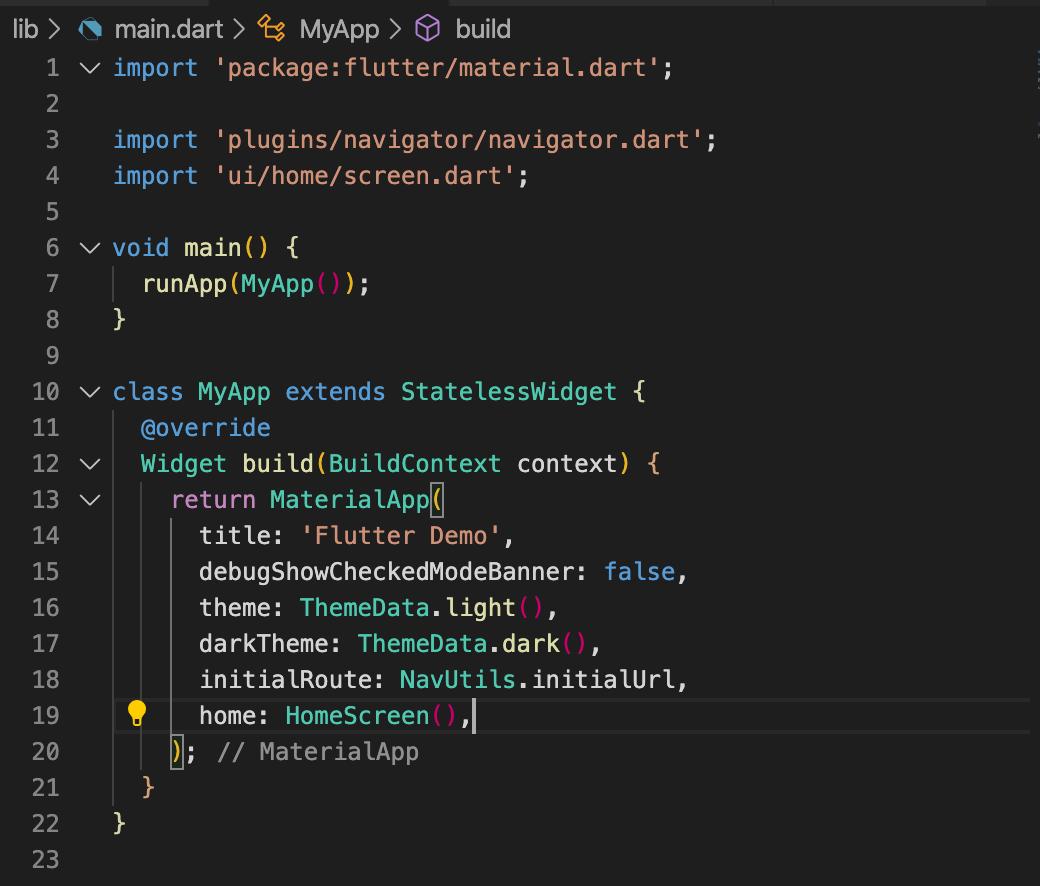Viewport: 1040px width, 886px height.
Task: Collapse the import block at line 1
Action: coord(90,68)
